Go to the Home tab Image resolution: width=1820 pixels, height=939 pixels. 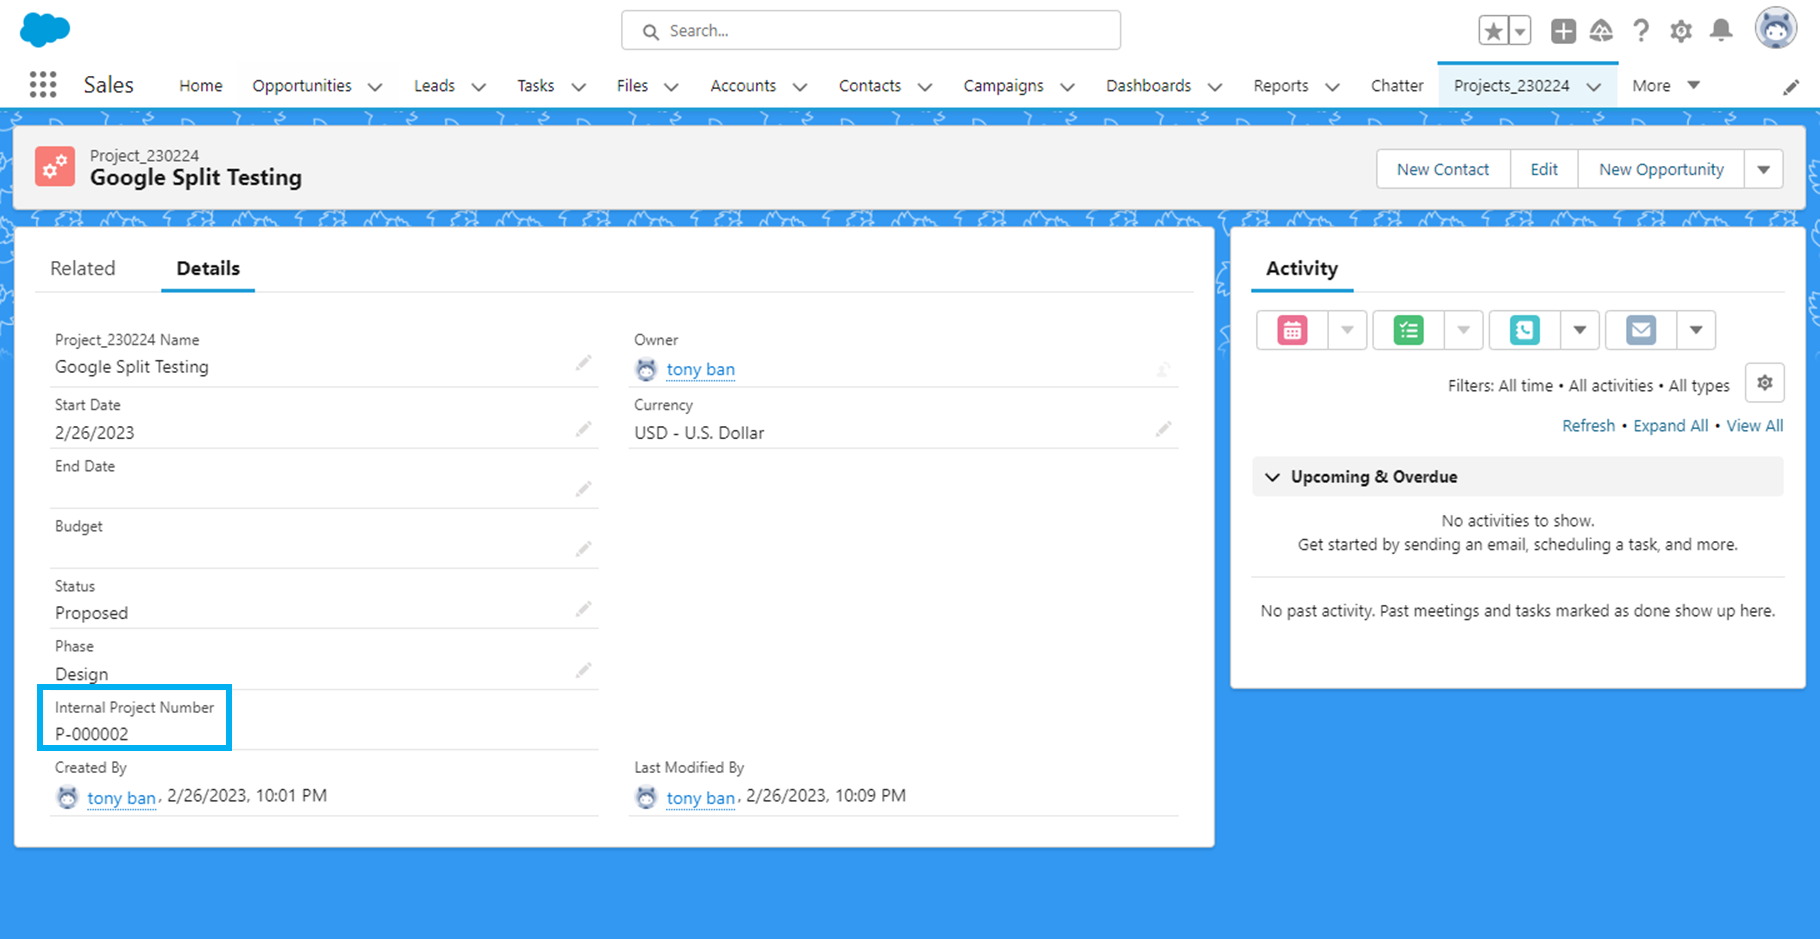[201, 86]
